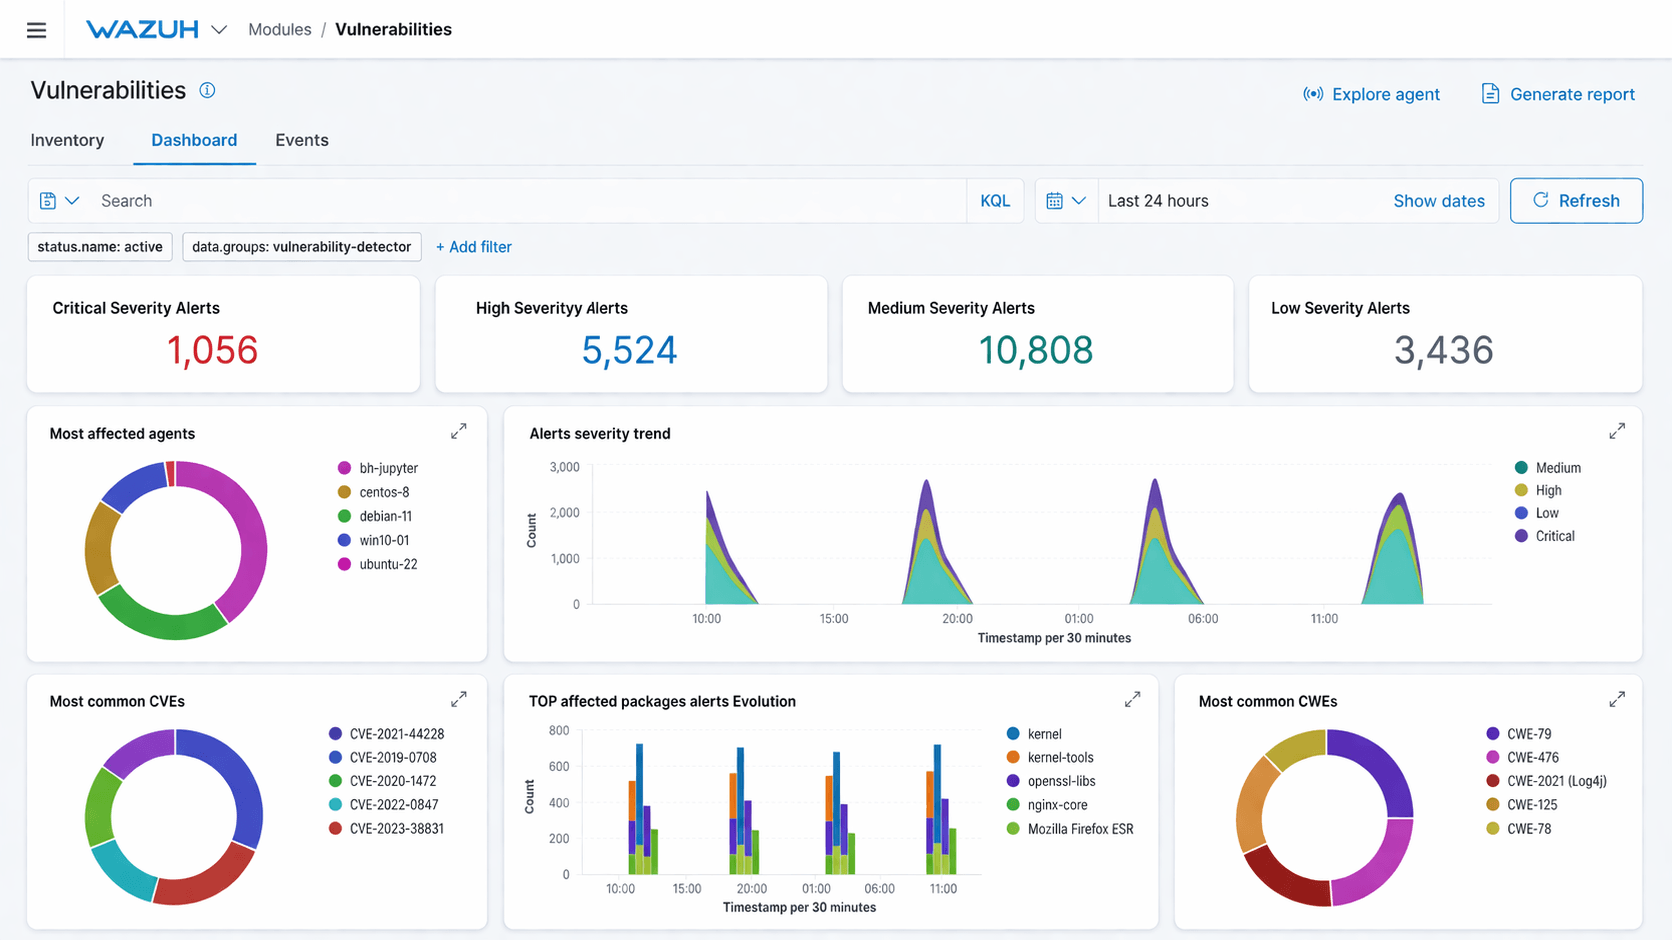1672x940 pixels.
Task: Toggle bh-jupyter agent in the legend
Action: click(388, 468)
